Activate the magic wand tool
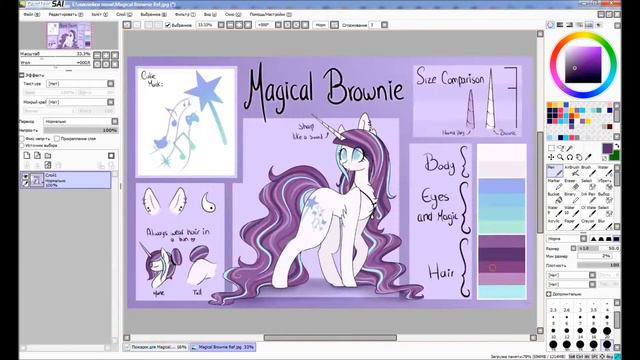 point(570,148)
